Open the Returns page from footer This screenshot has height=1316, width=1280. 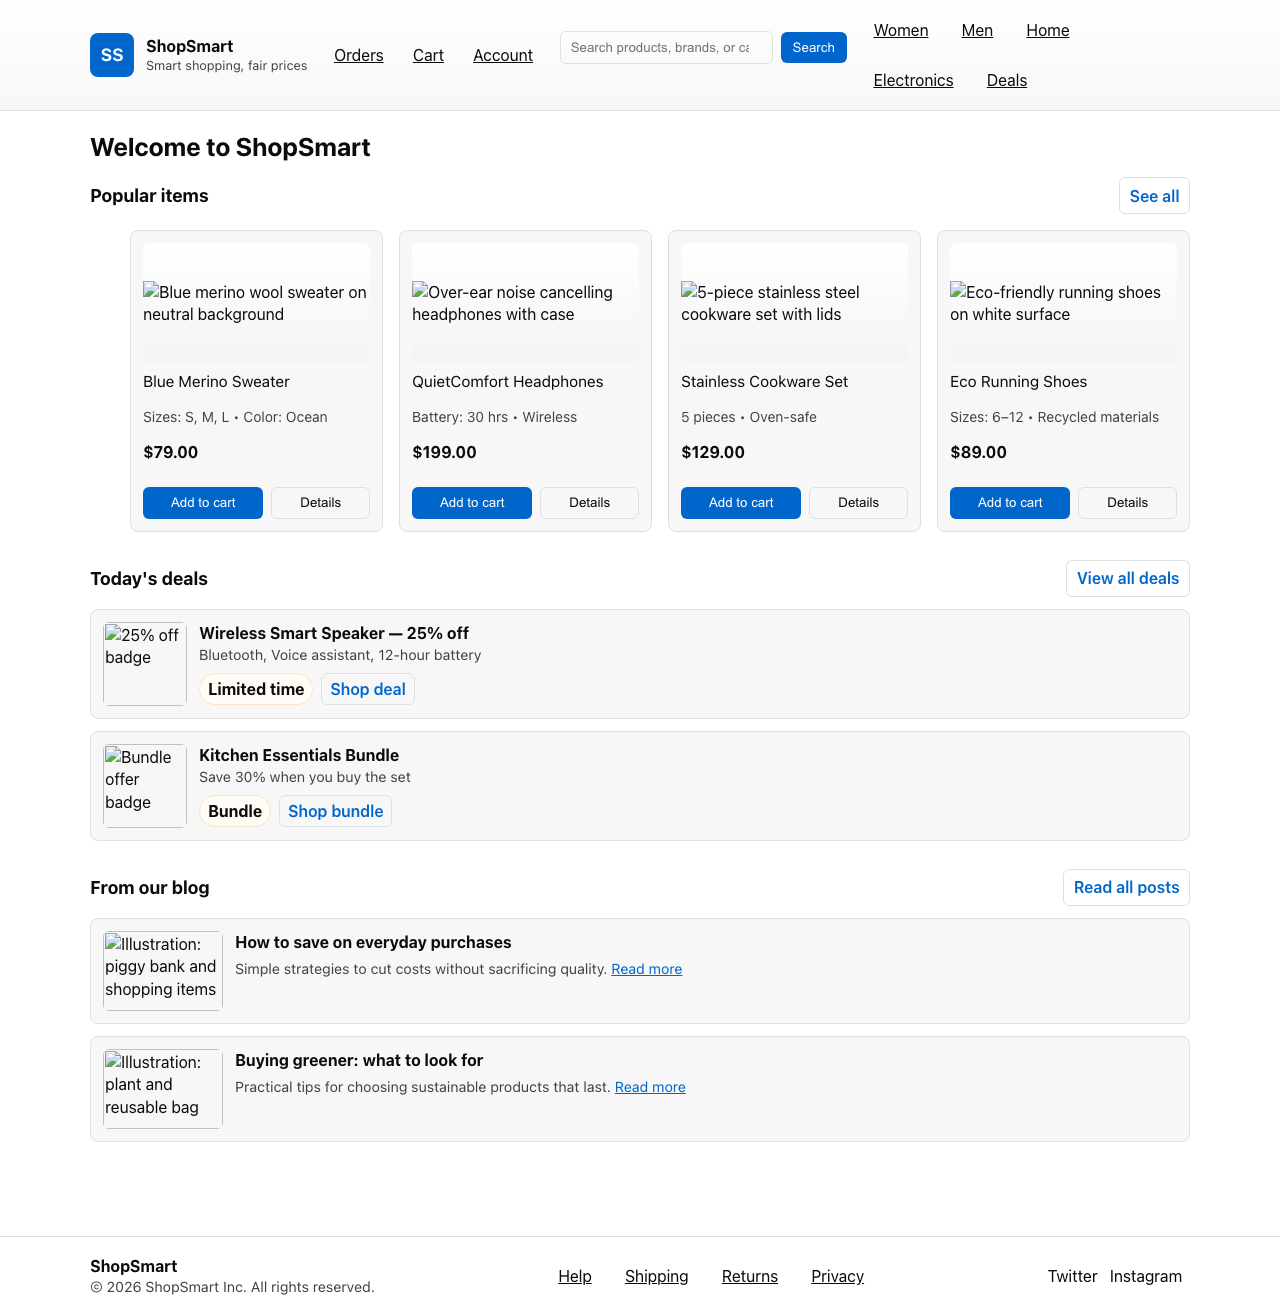coord(749,1276)
